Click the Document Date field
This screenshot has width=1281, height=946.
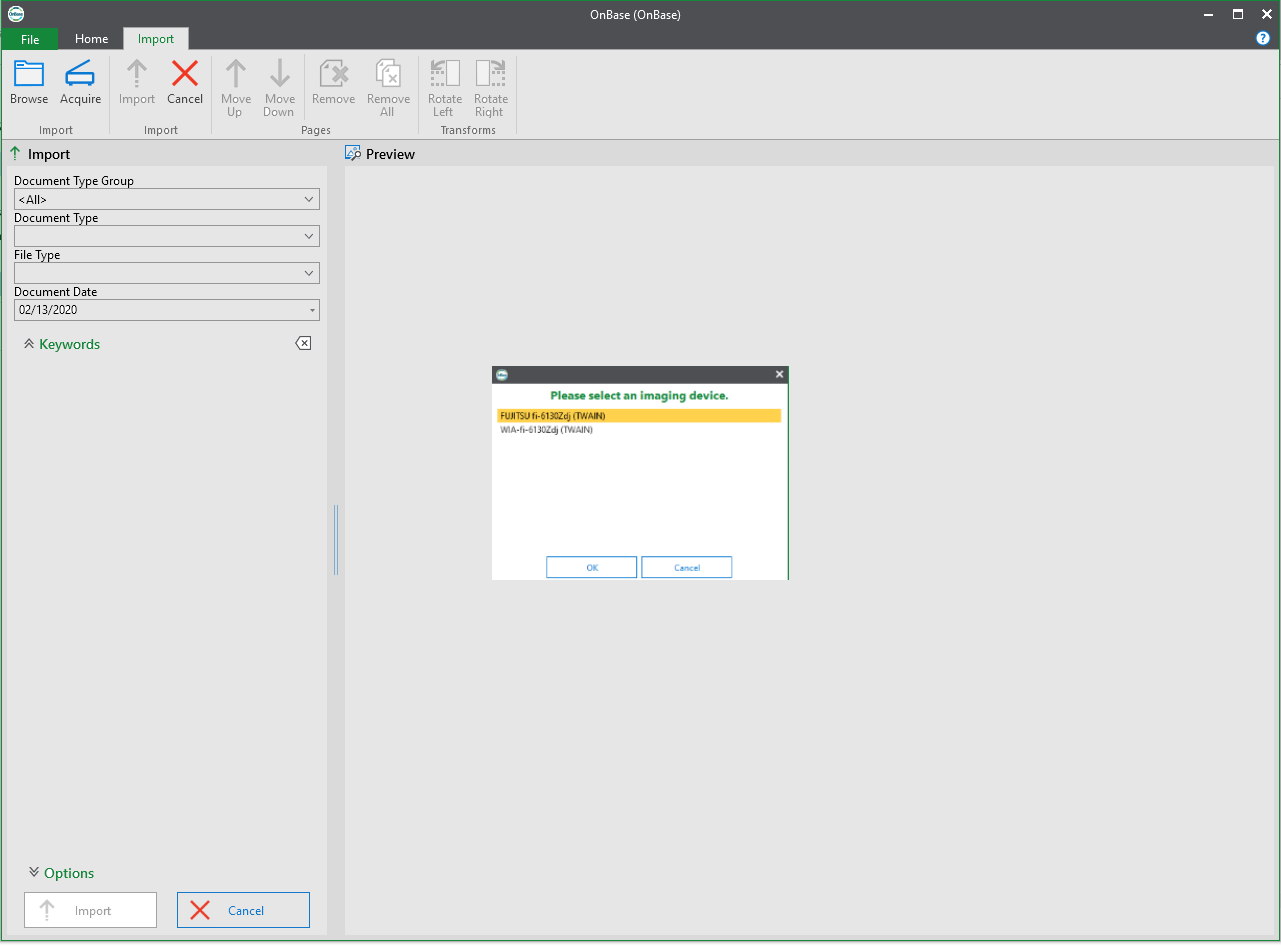click(167, 310)
